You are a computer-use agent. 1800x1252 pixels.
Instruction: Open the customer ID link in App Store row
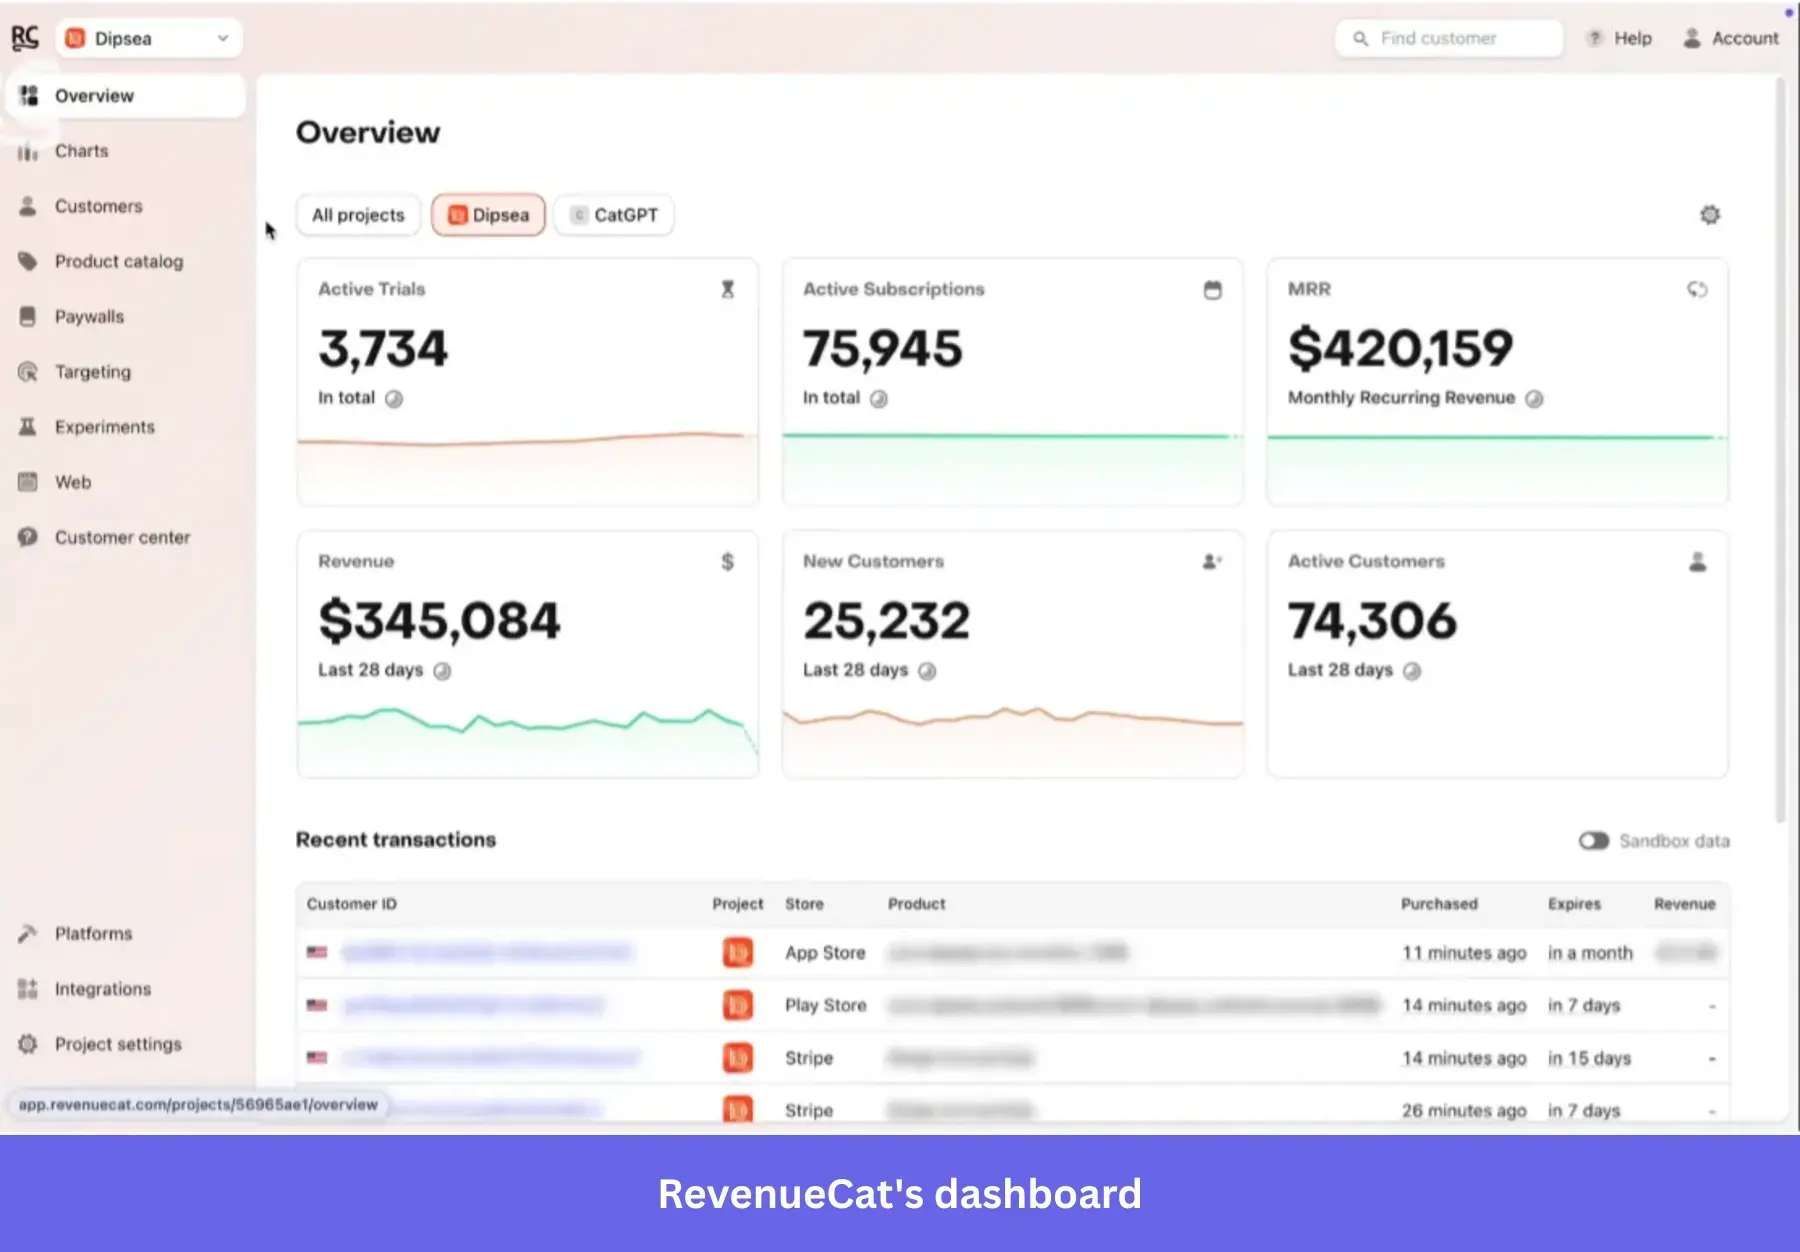pyautogui.click(x=486, y=953)
